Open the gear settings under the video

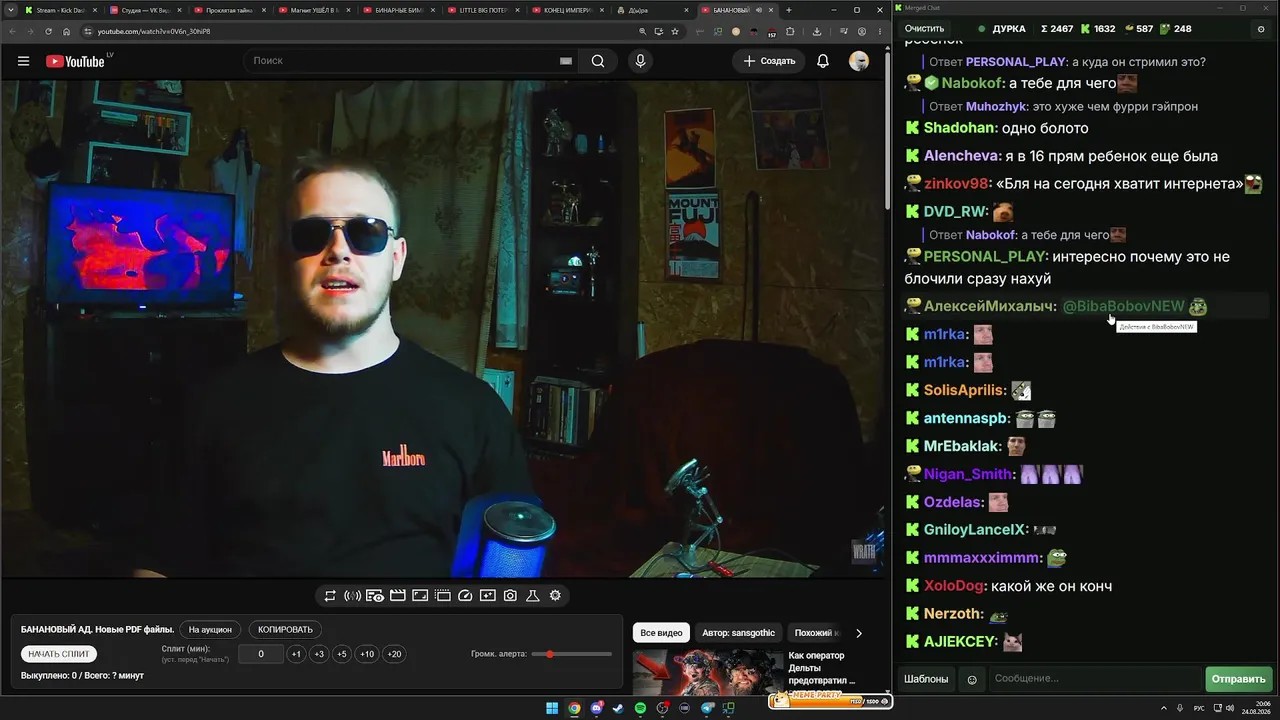tap(555, 596)
